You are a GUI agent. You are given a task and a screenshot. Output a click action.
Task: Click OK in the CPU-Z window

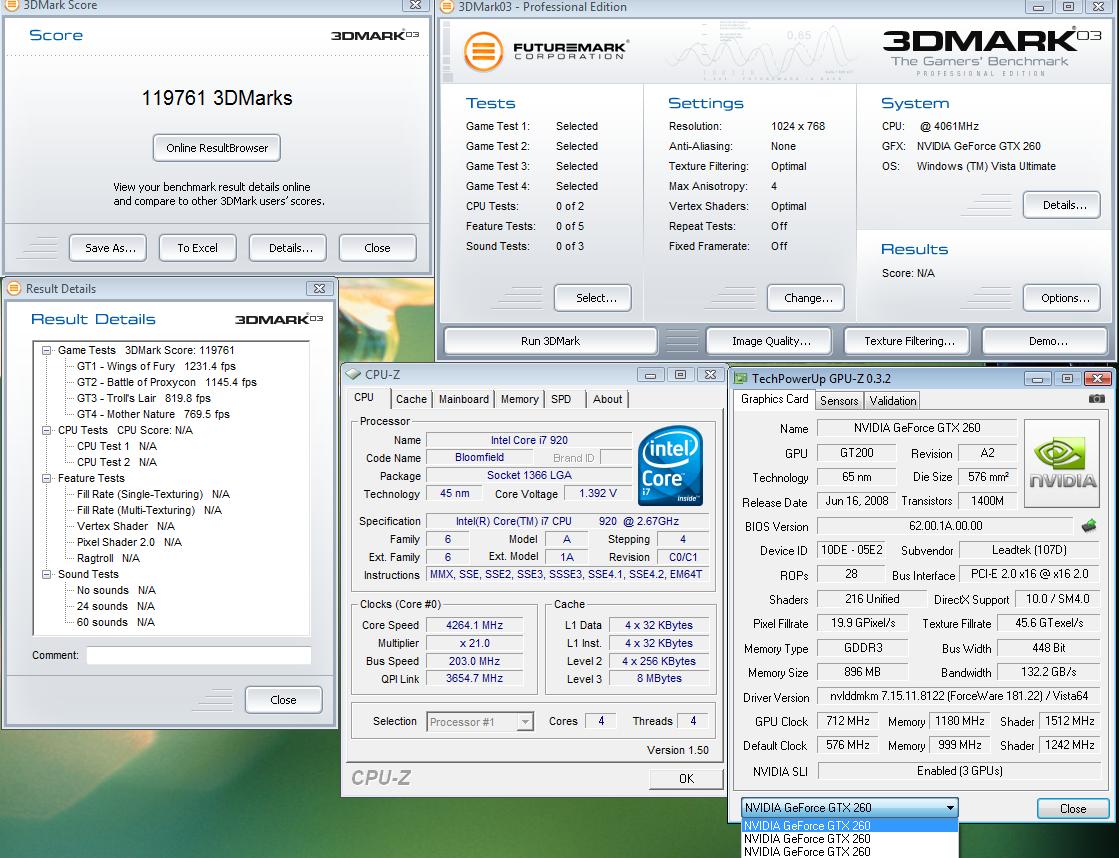686,778
